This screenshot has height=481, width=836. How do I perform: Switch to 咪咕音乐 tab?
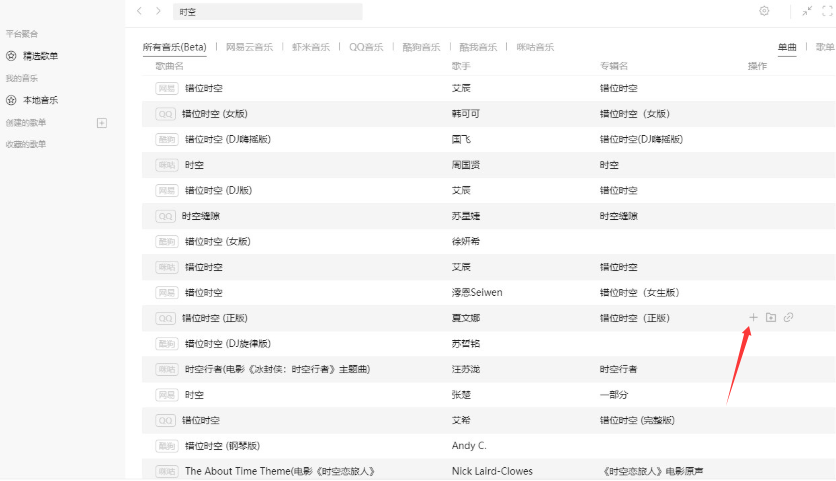click(535, 47)
